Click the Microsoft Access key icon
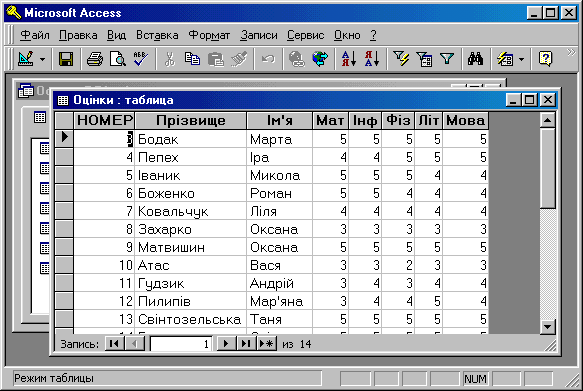Viewport: 583px width, 391px height. (x=14, y=13)
